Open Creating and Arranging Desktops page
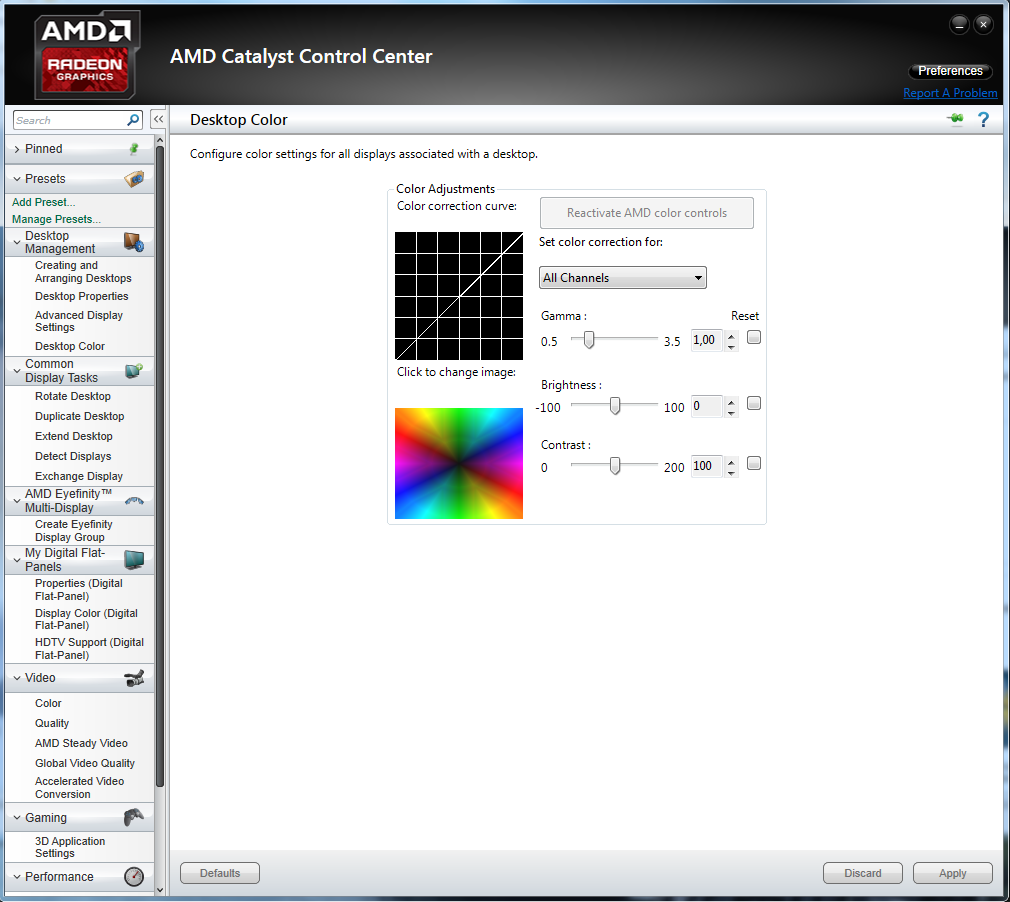 (83, 271)
